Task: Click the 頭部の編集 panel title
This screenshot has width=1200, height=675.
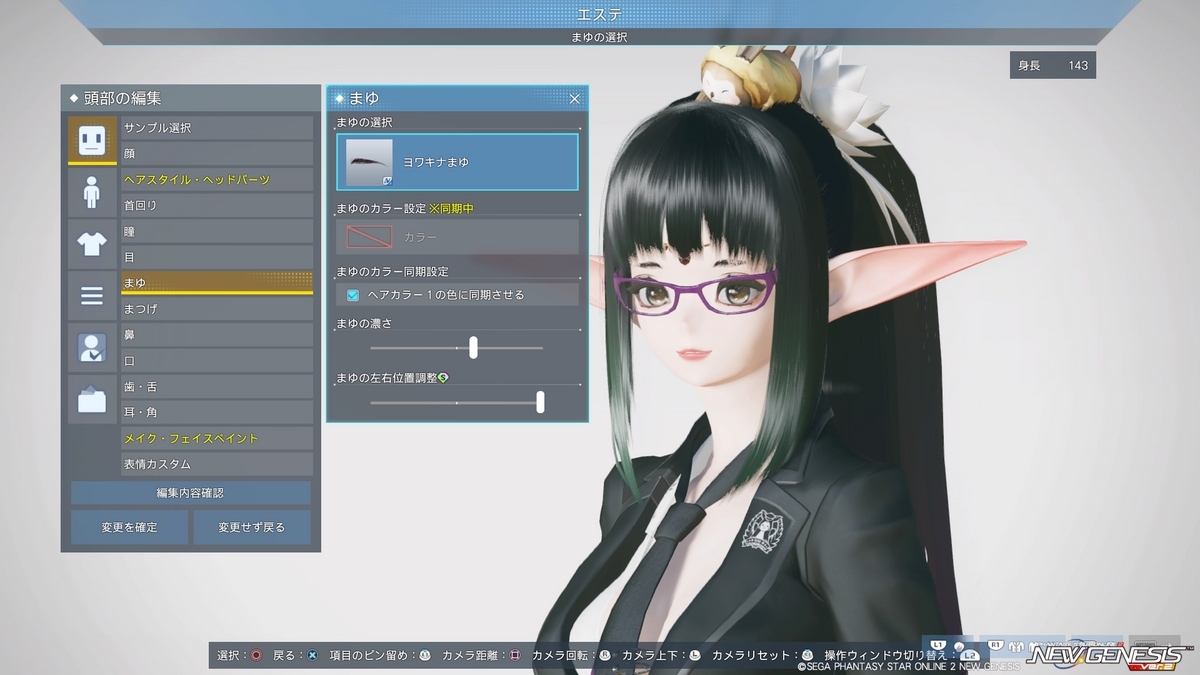Action: pyautogui.click(x=121, y=98)
